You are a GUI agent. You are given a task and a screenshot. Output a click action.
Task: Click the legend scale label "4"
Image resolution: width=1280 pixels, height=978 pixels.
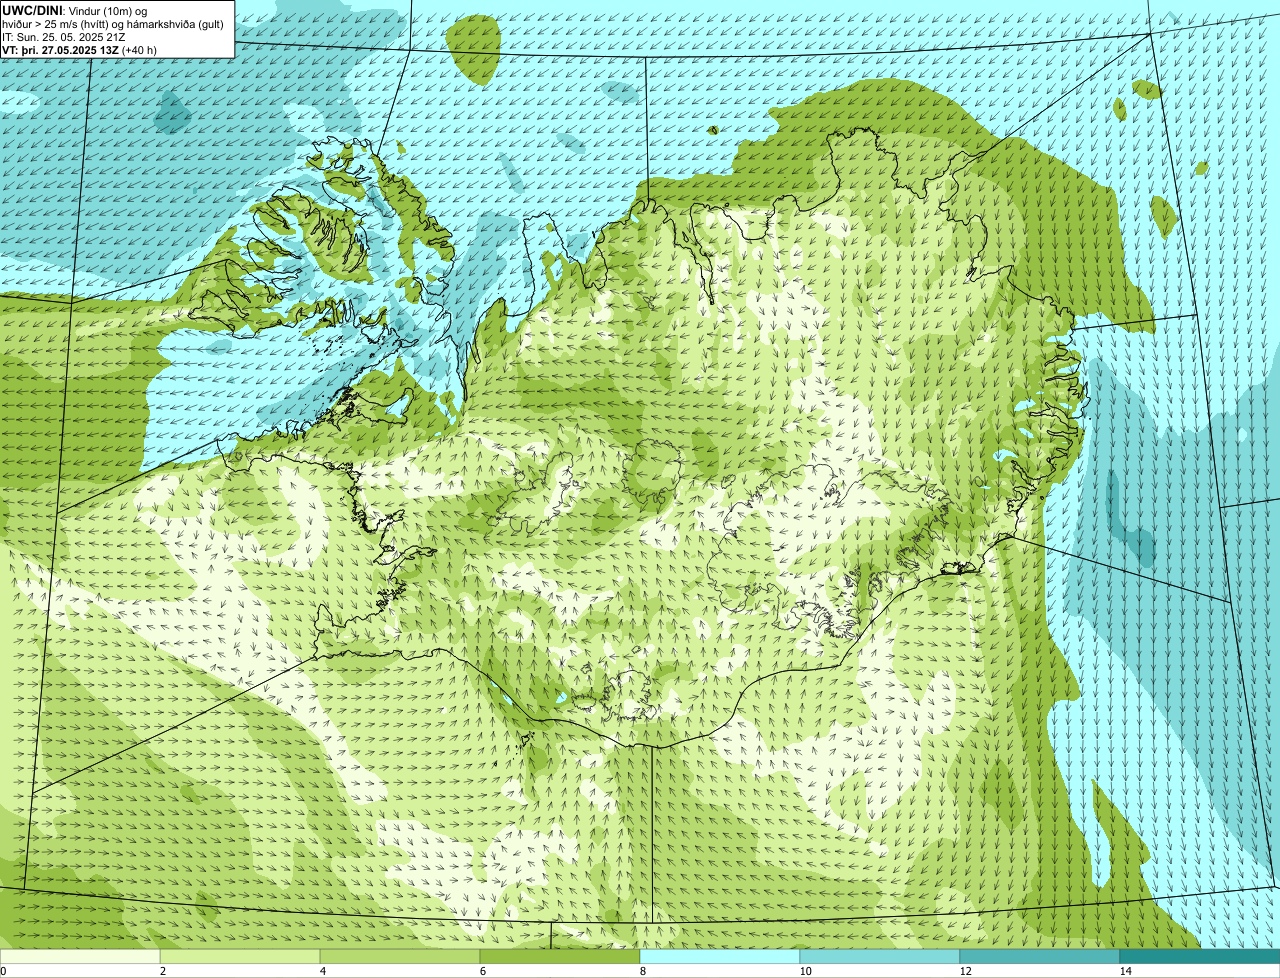click(322, 971)
